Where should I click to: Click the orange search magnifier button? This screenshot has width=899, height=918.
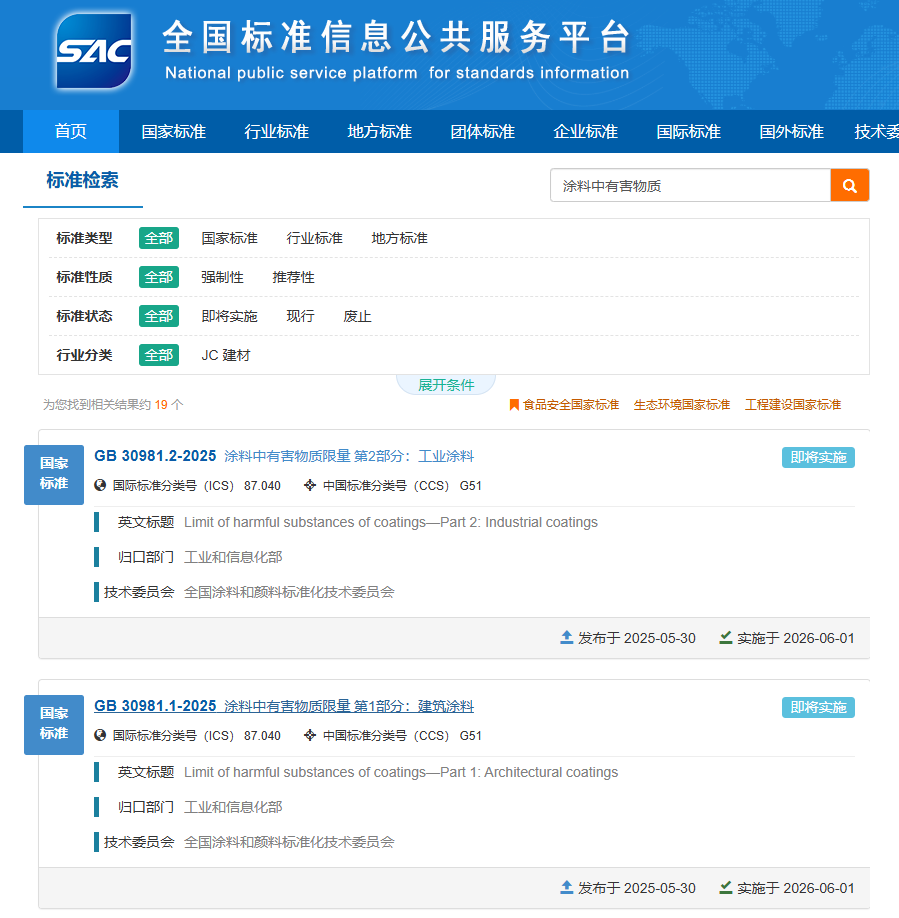click(x=849, y=185)
